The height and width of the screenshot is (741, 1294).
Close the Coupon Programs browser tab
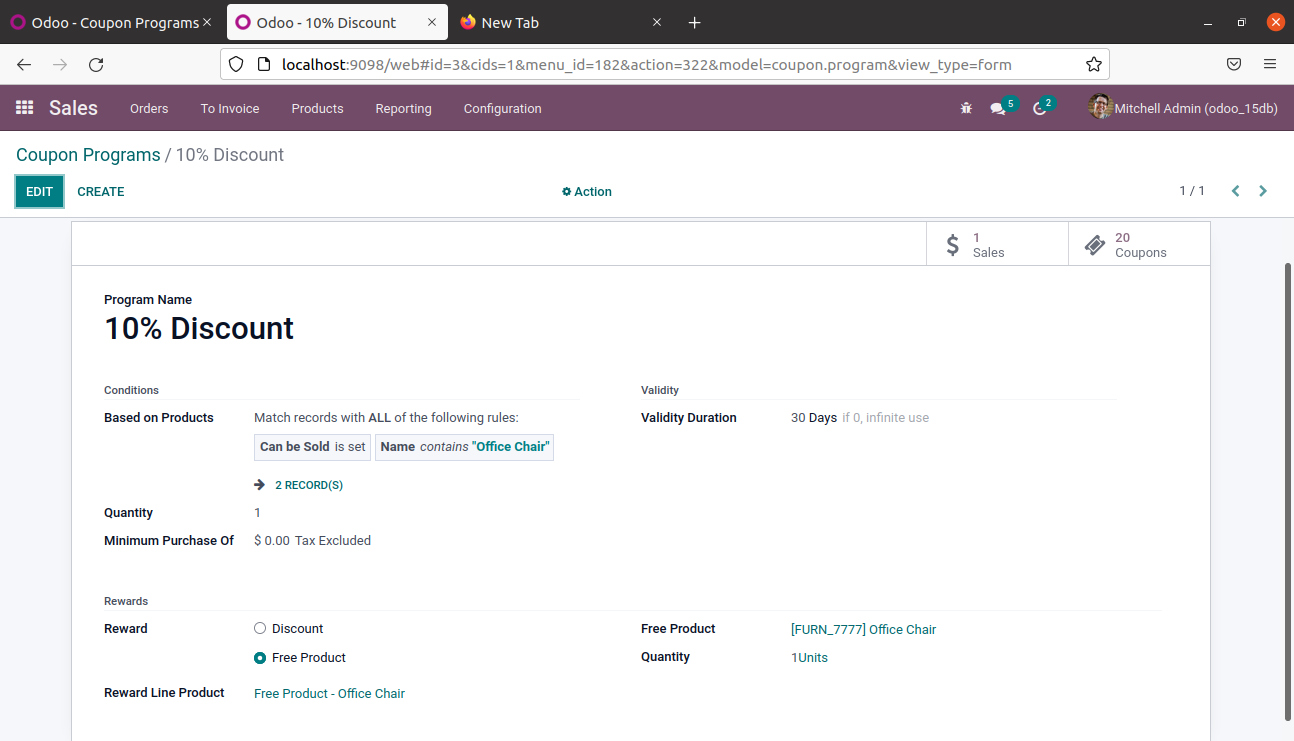pyautogui.click(x=206, y=22)
